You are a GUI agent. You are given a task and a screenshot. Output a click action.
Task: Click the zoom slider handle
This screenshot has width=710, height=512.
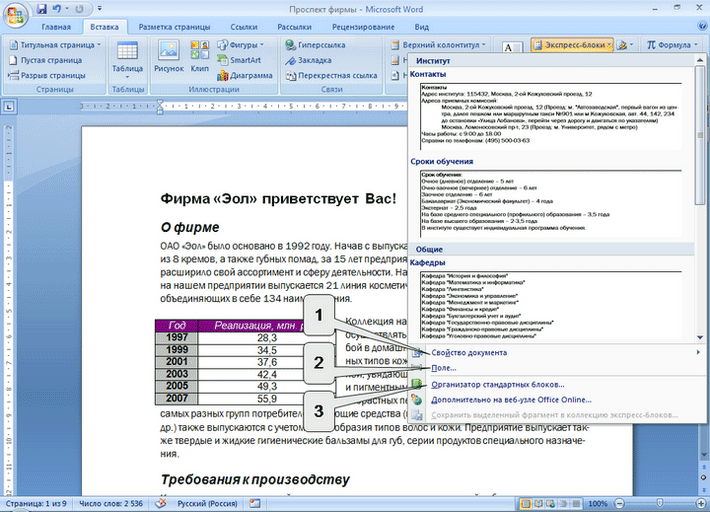click(x=660, y=503)
